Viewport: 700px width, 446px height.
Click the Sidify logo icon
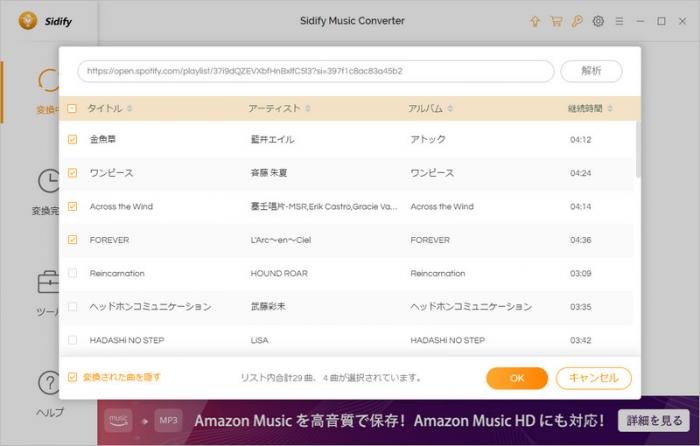pos(28,21)
